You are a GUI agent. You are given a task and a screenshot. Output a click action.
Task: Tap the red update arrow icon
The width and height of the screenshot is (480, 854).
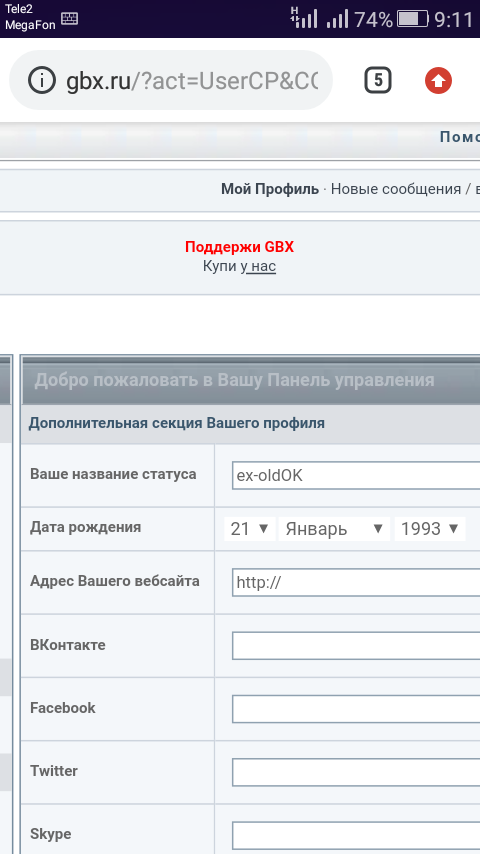tap(438, 81)
